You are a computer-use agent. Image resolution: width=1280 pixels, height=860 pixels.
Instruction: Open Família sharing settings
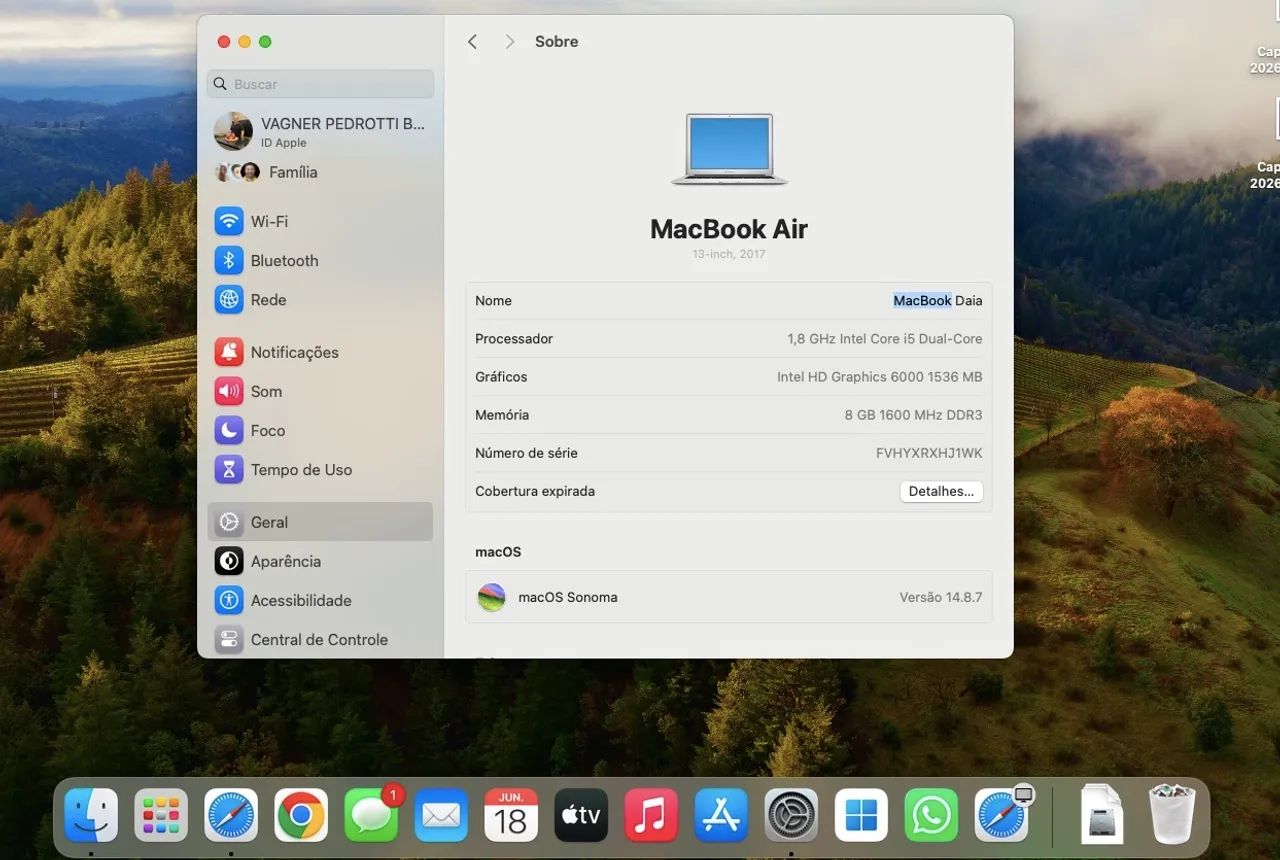pos(320,172)
